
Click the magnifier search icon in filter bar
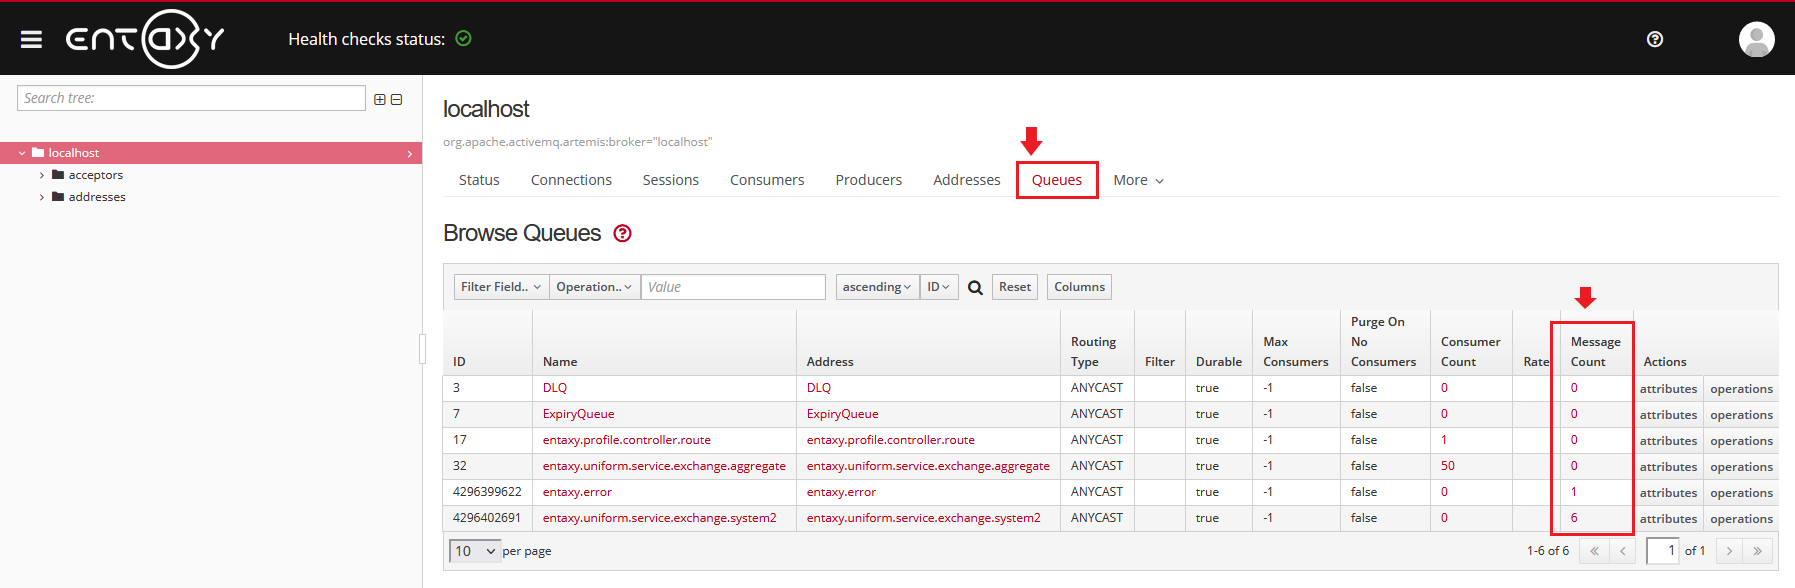coord(975,288)
